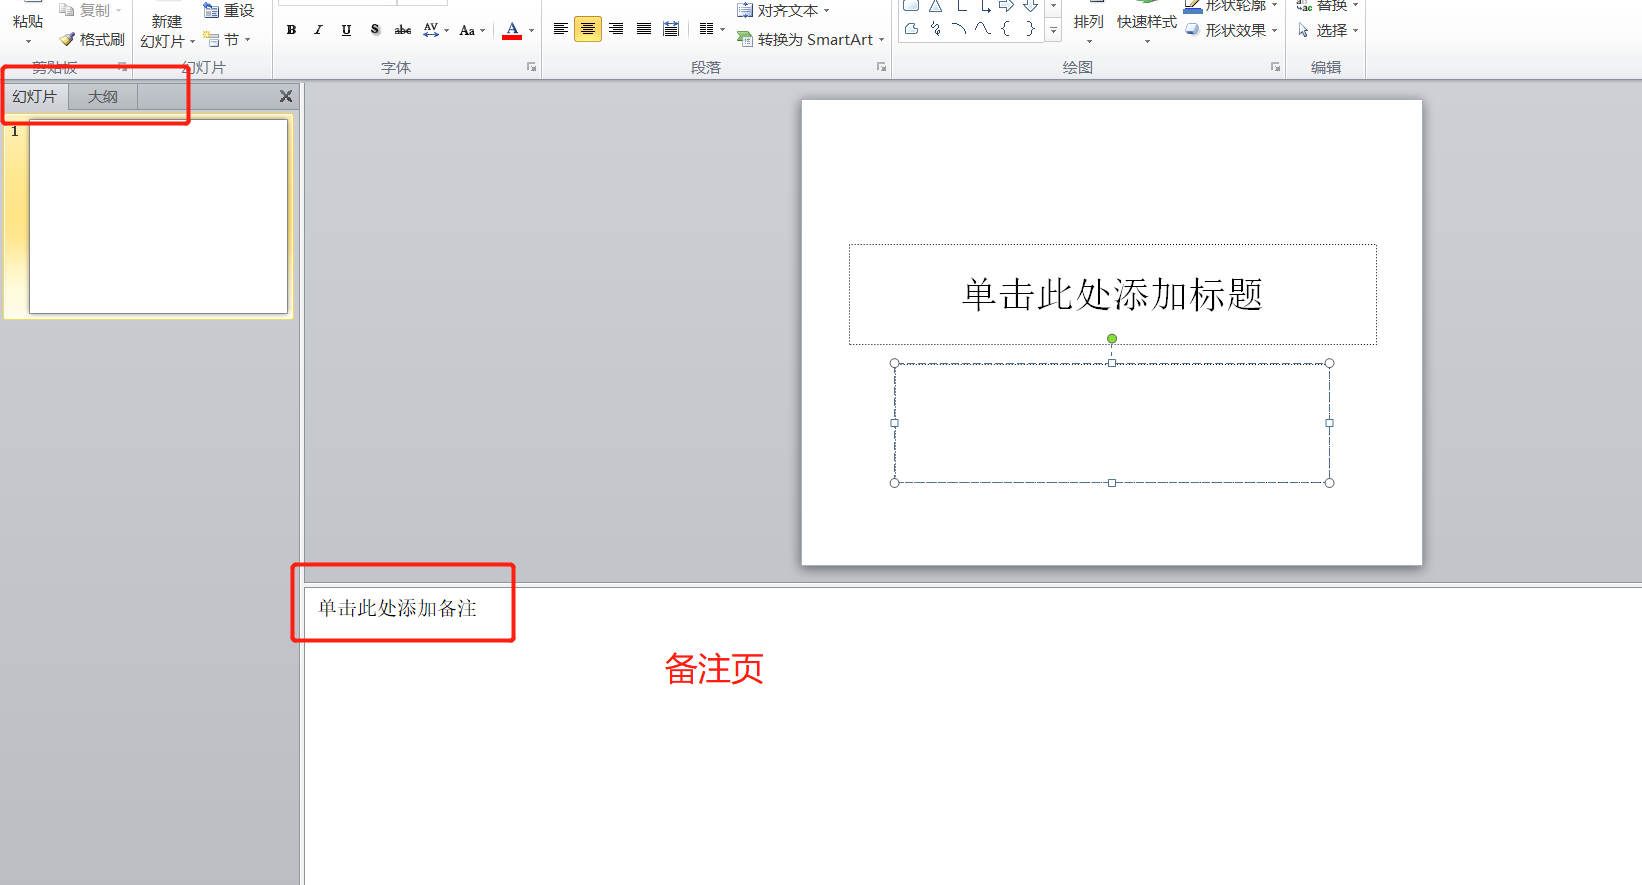Justify the paragraph text

coord(644,29)
